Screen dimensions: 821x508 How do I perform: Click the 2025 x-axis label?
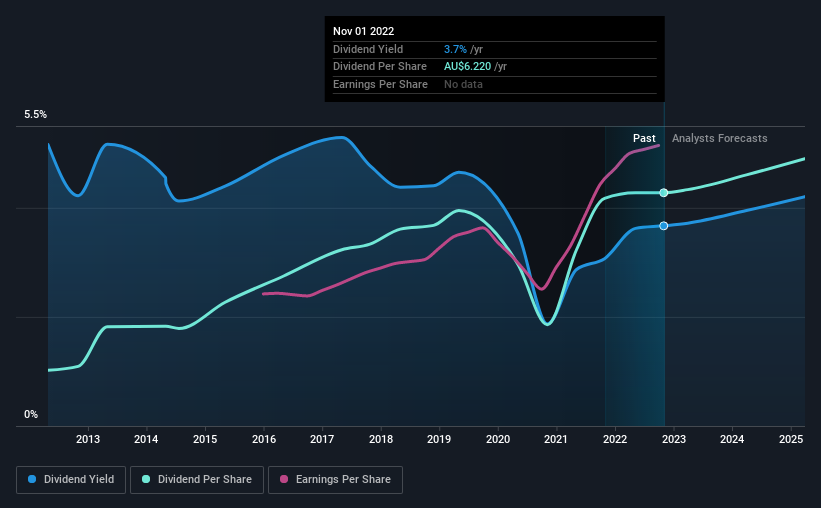coord(791,439)
